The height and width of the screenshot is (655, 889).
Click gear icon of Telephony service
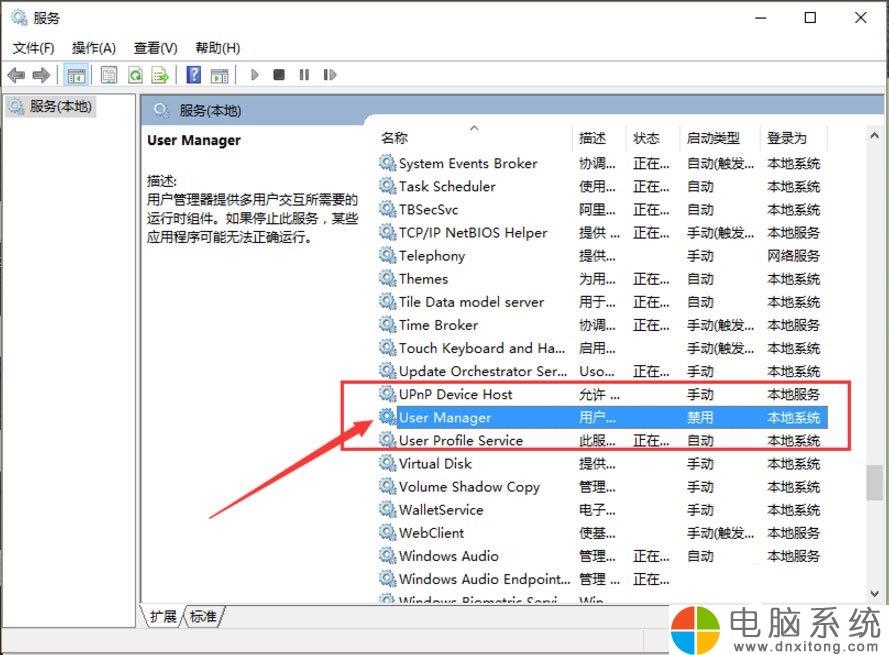pos(387,256)
